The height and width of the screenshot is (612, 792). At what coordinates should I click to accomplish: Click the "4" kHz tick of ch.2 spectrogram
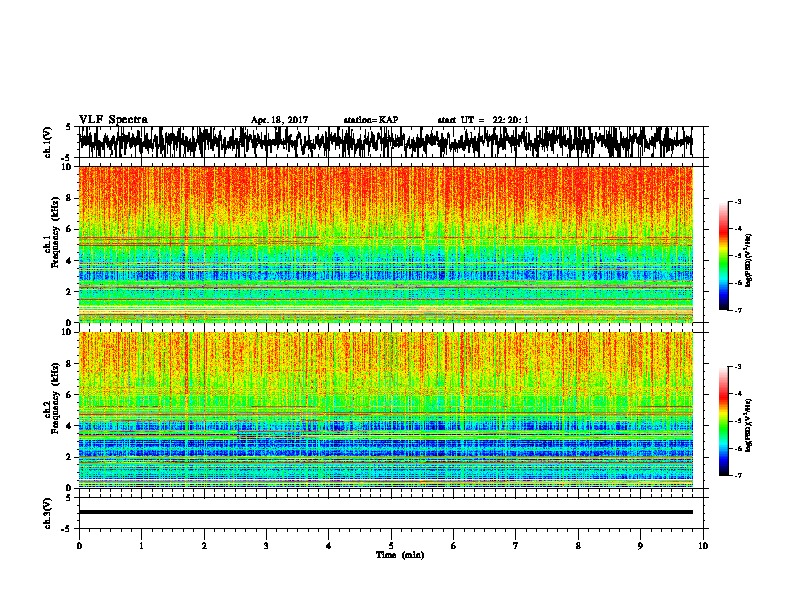(x=69, y=426)
